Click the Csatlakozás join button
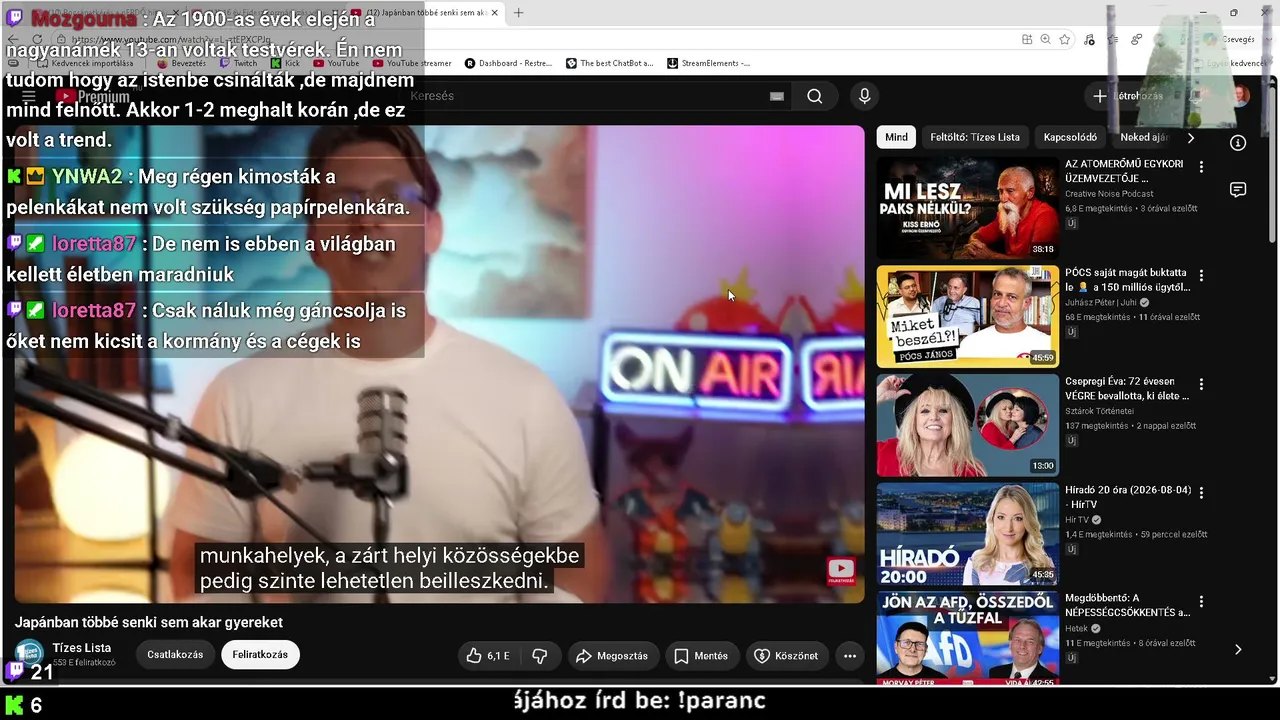The image size is (1280, 720). [175, 655]
